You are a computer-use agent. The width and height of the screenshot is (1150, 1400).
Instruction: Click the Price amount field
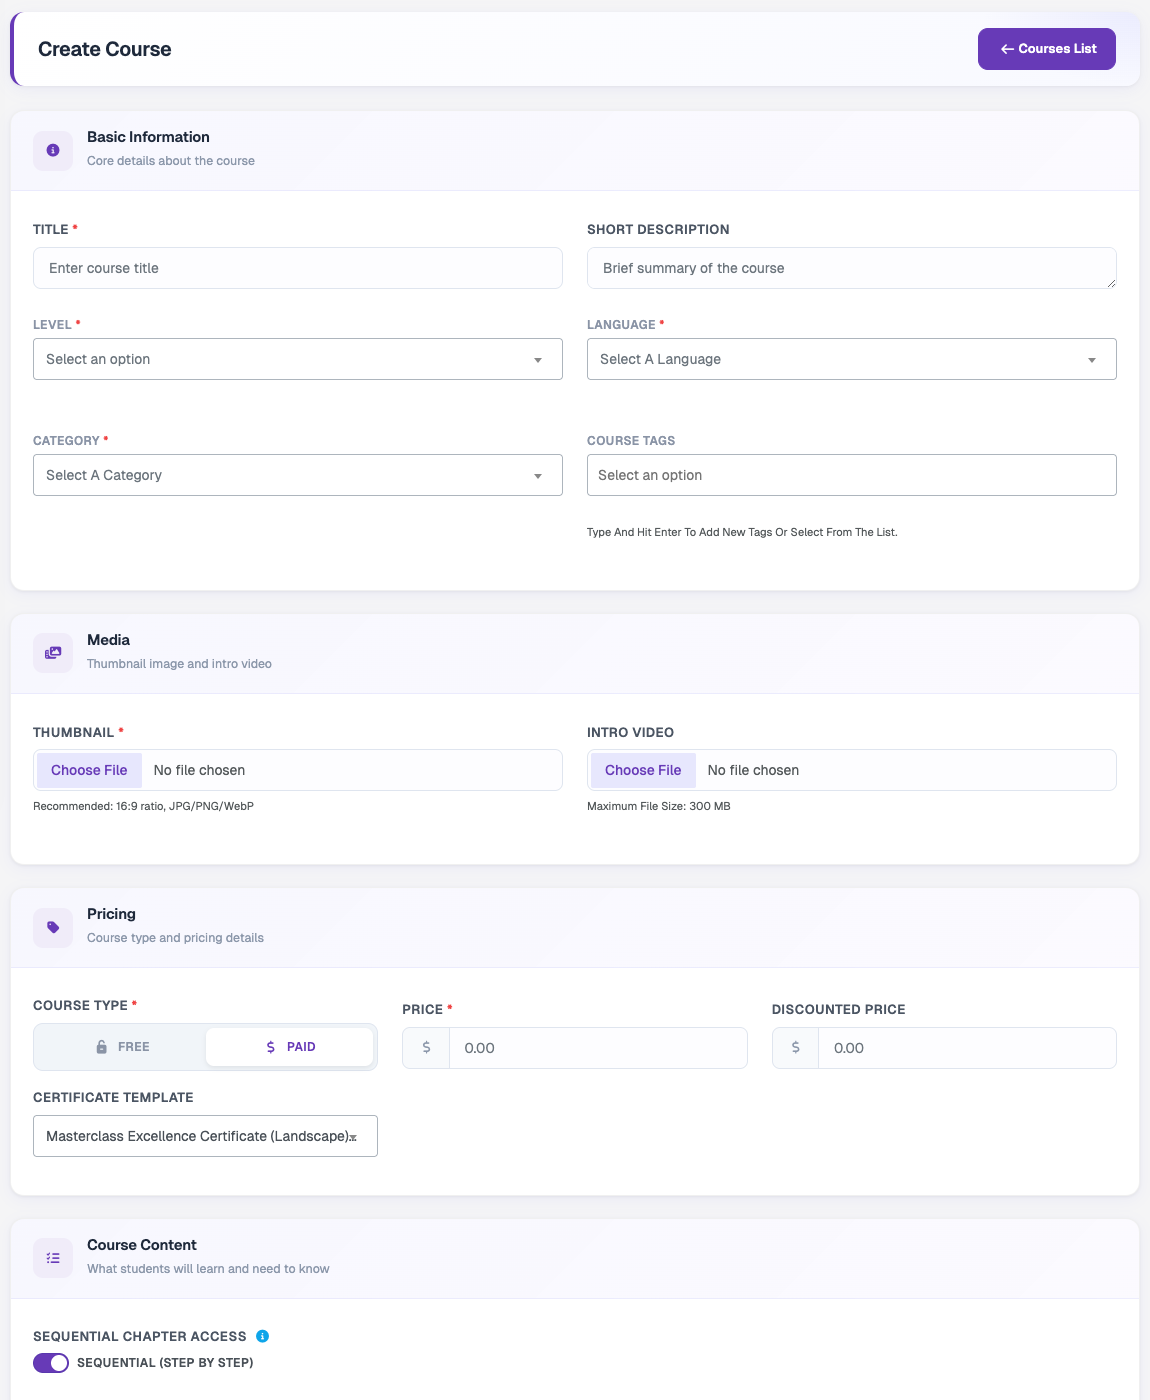click(x=598, y=1048)
